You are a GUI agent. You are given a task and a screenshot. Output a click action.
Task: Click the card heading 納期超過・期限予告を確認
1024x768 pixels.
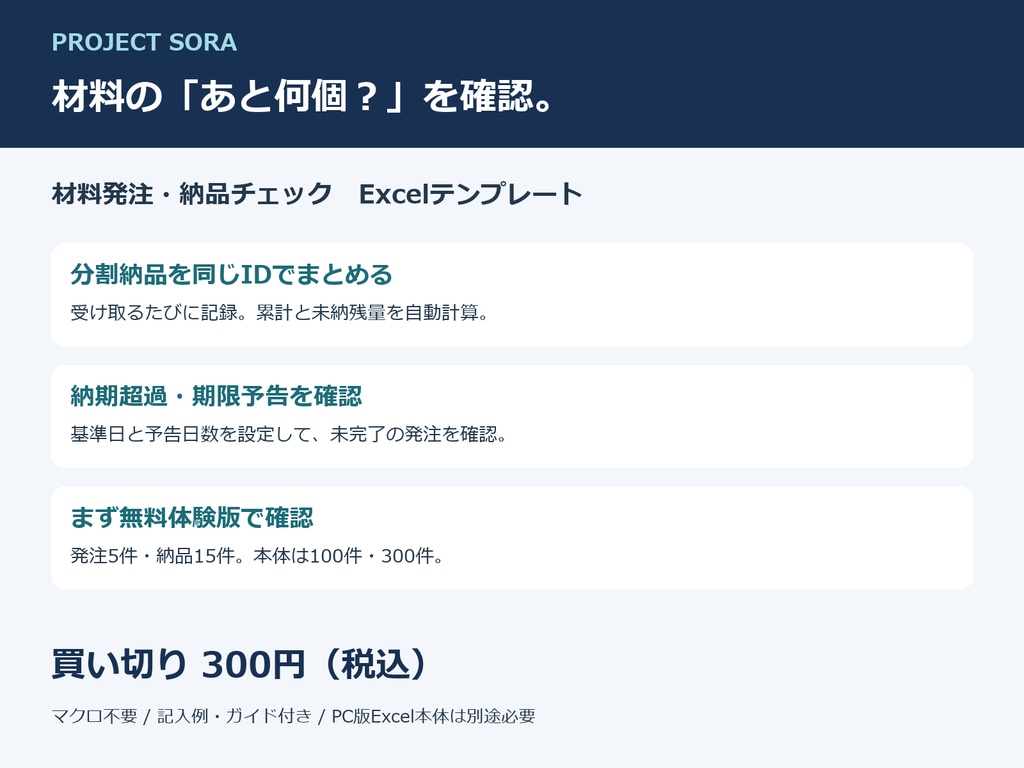click(x=216, y=396)
